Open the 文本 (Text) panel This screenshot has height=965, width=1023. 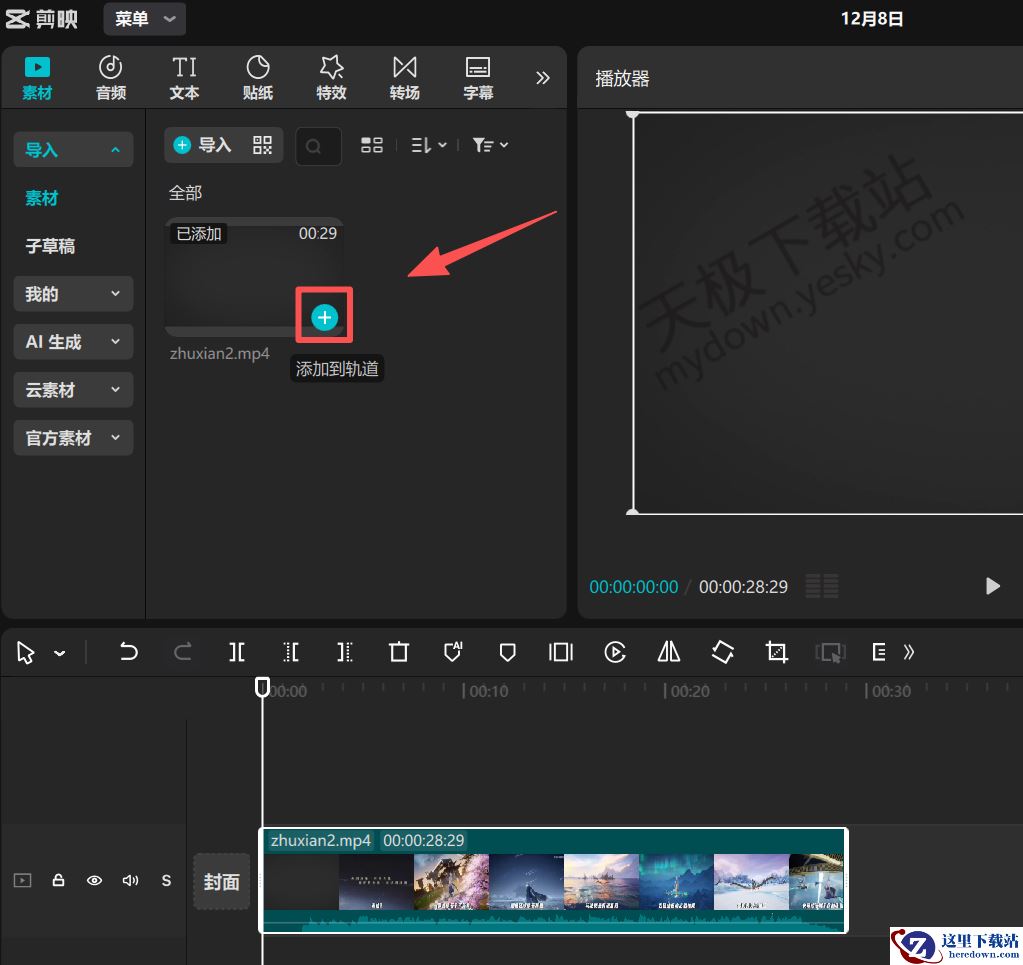[184, 77]
